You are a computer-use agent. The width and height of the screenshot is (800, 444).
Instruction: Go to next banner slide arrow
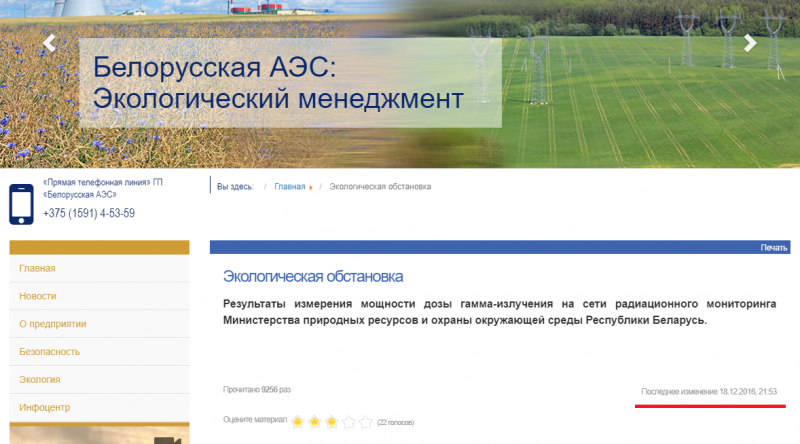point(749,43)
